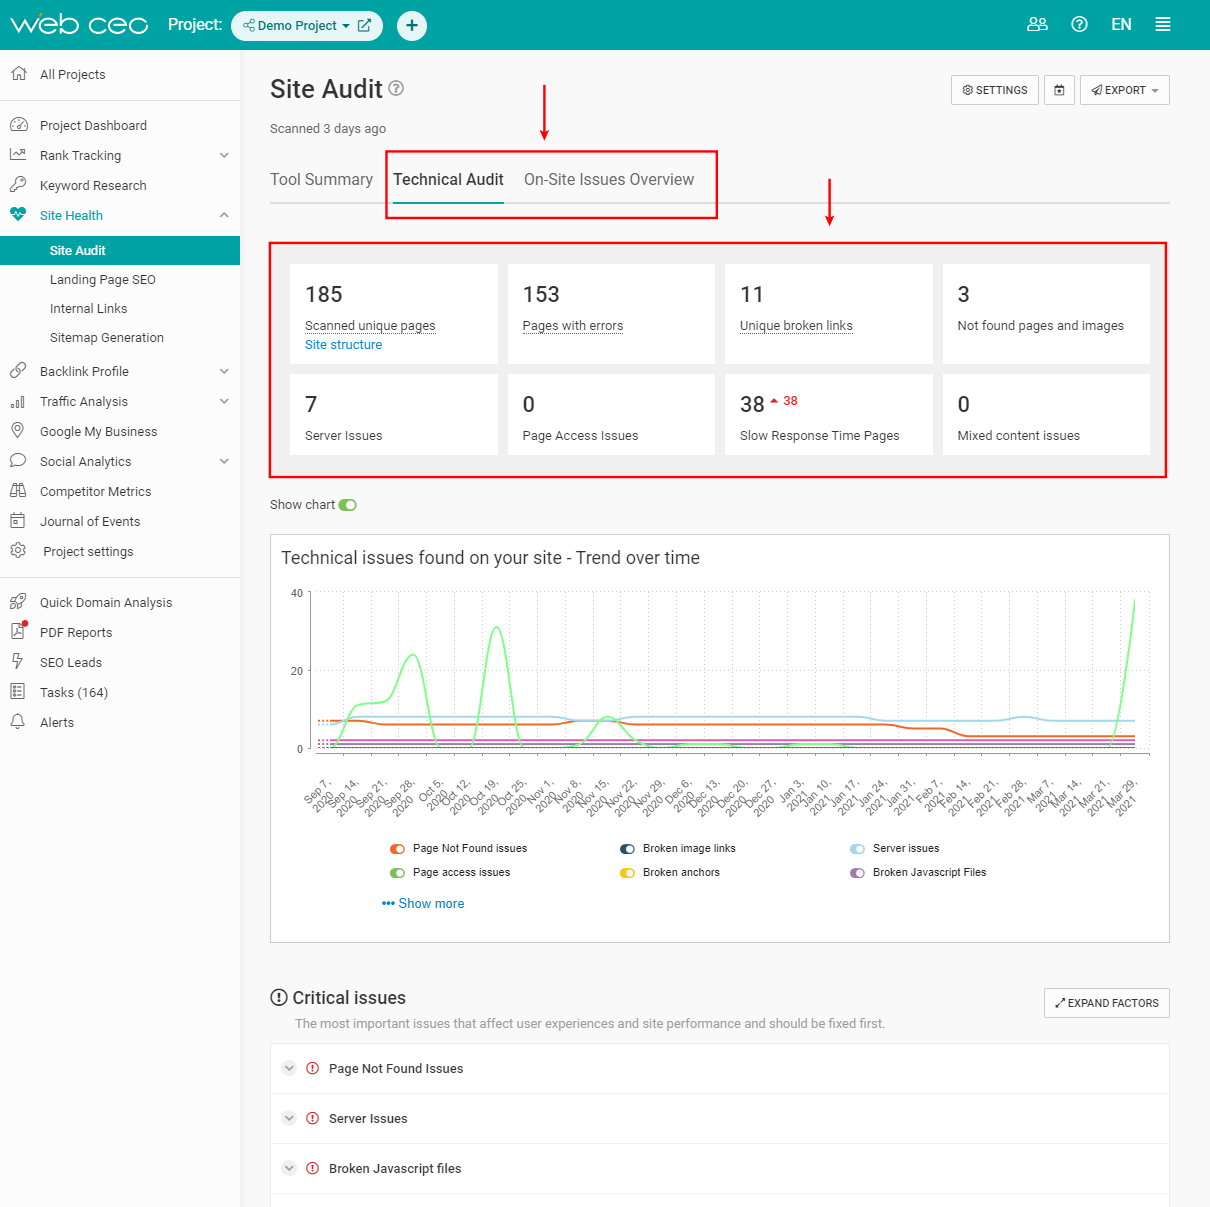1210x1207 pixels.
Task: Open On-Site Issues Overview tab
Action: pyautogui.click(x=609, y=179)
